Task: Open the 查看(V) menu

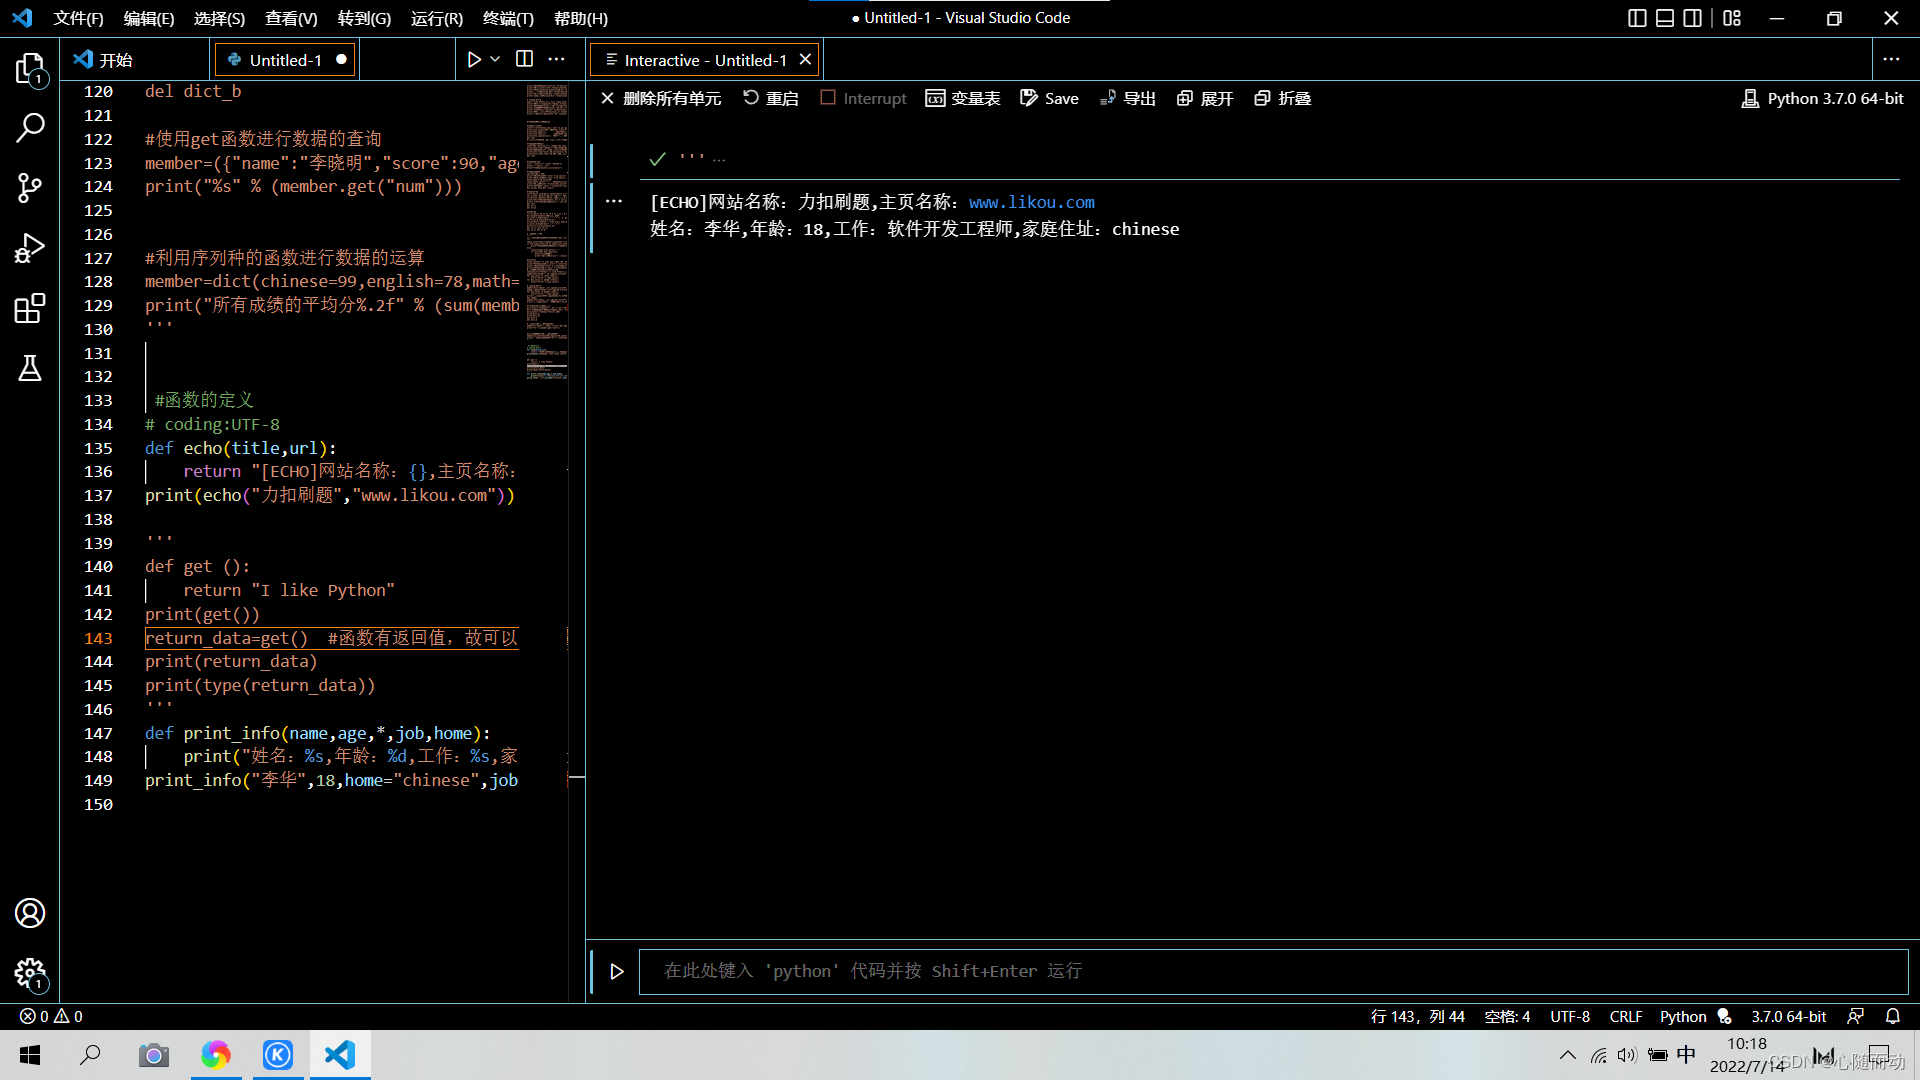Action: (291, 18)
